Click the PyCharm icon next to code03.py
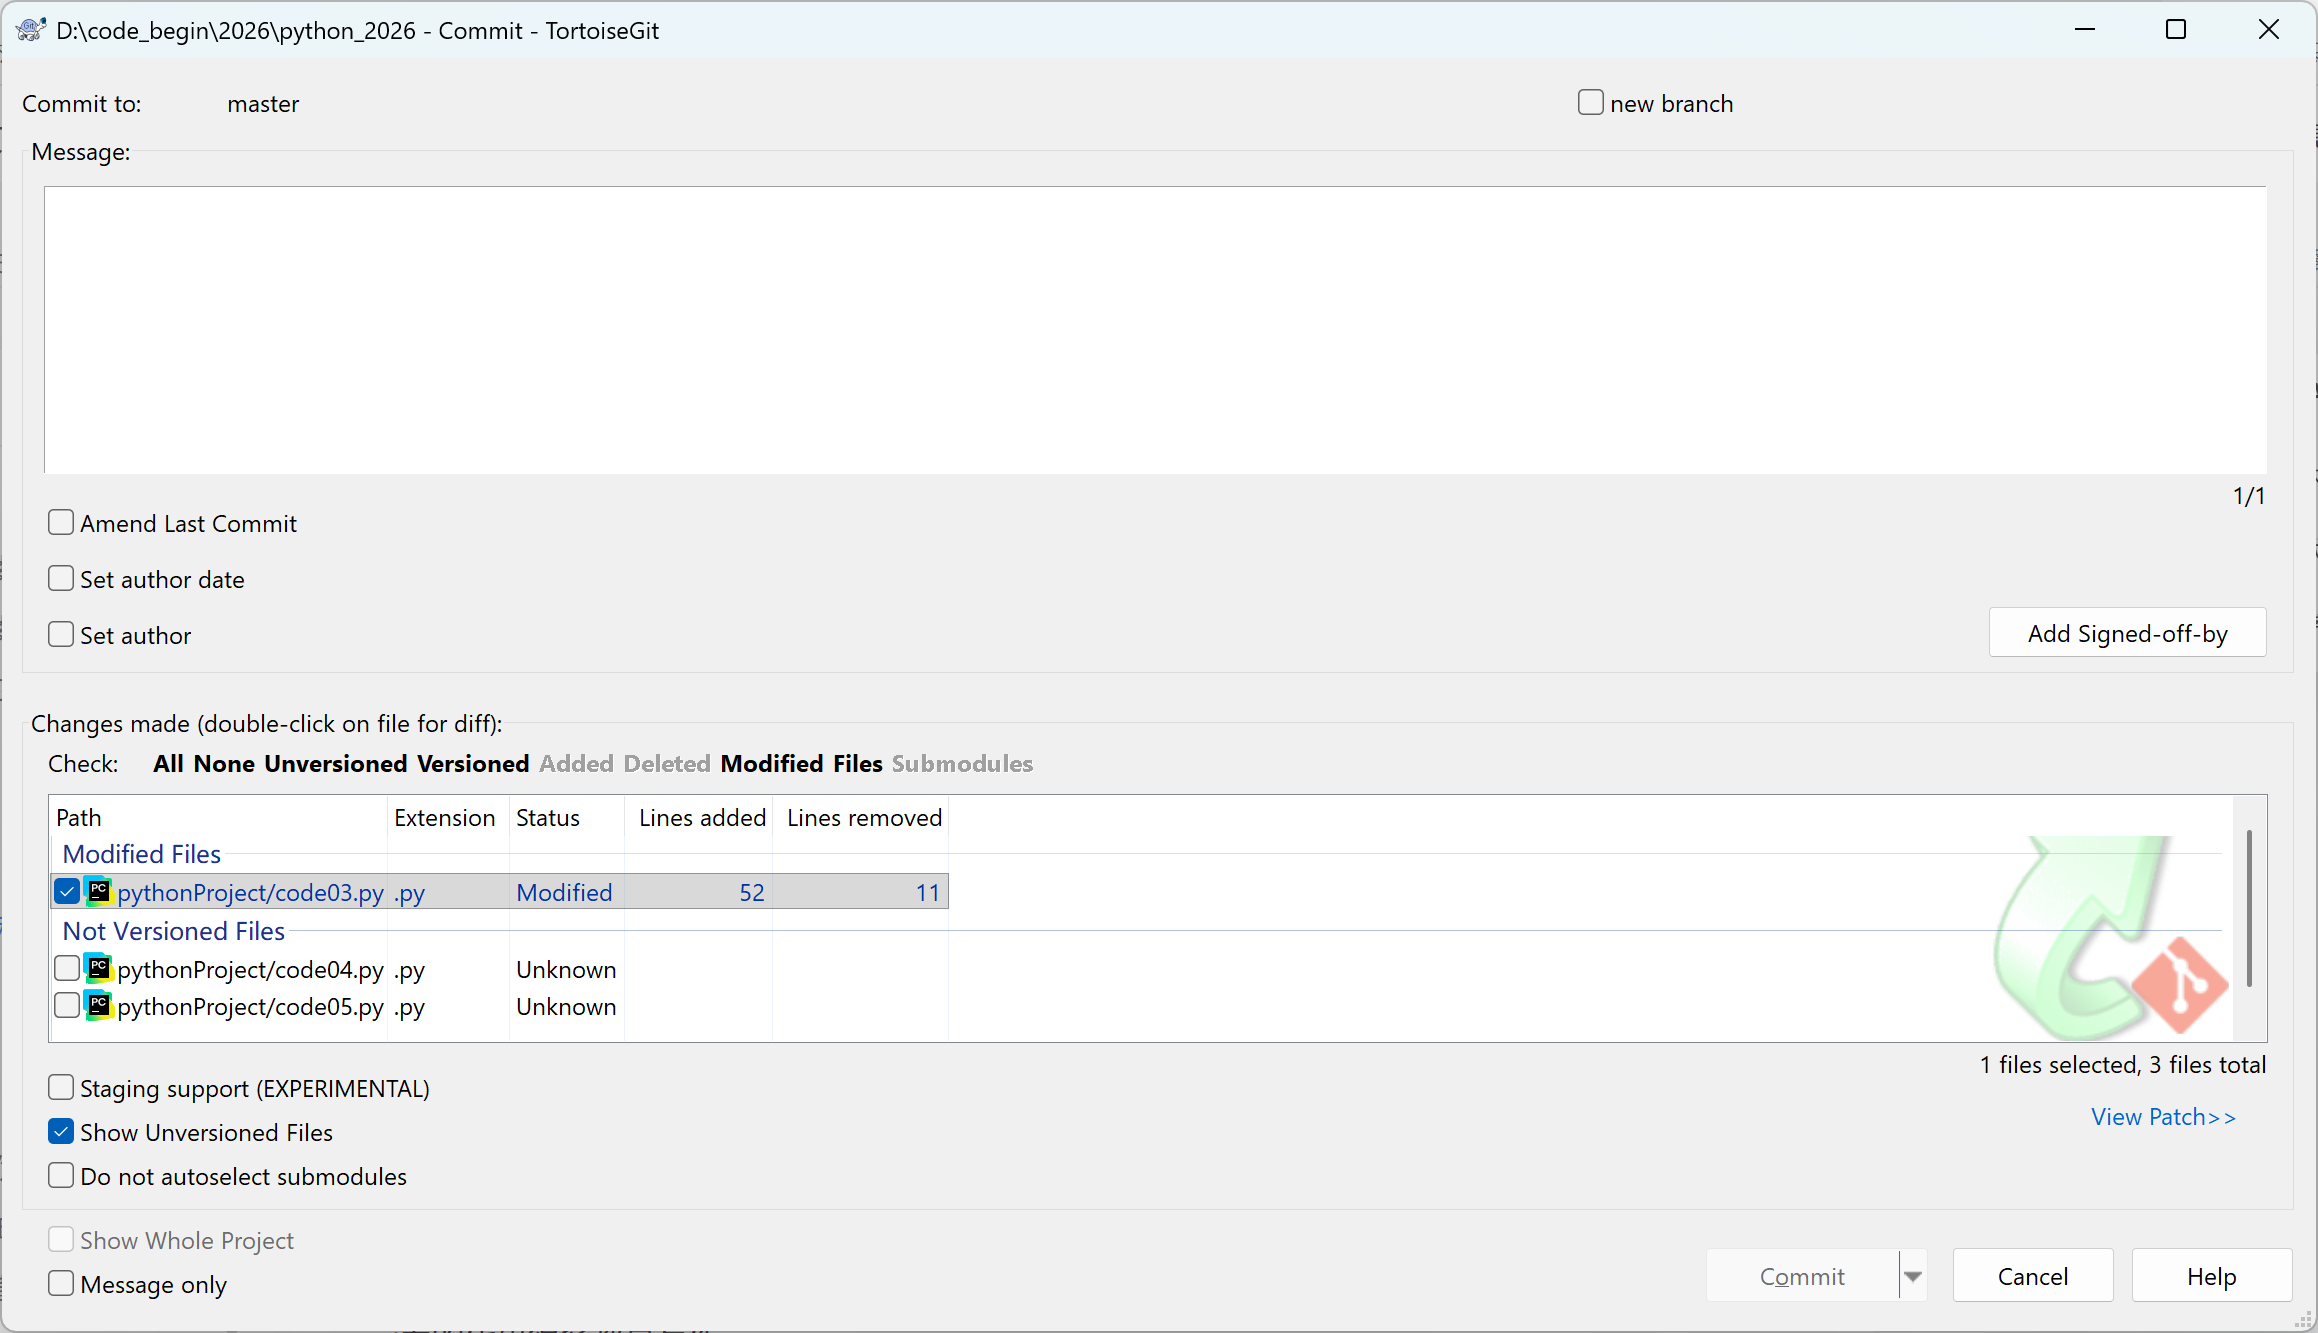 98,891
